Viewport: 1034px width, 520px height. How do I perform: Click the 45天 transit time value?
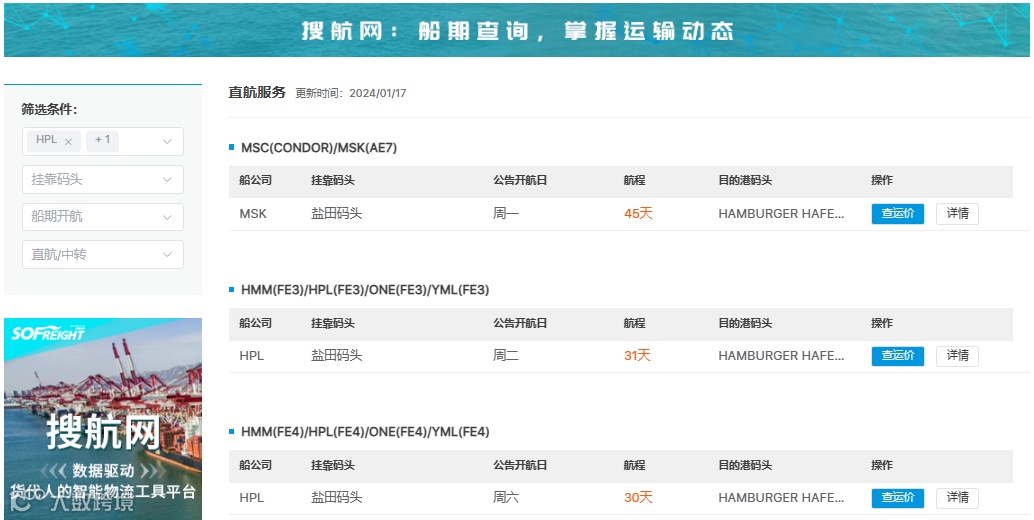tap(638, 214)
